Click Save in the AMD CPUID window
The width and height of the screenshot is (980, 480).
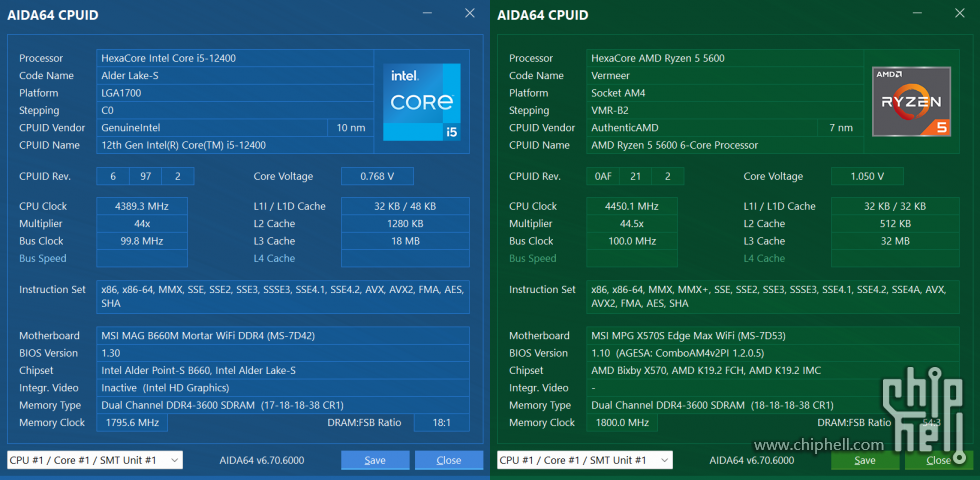[x=865, y=460]
